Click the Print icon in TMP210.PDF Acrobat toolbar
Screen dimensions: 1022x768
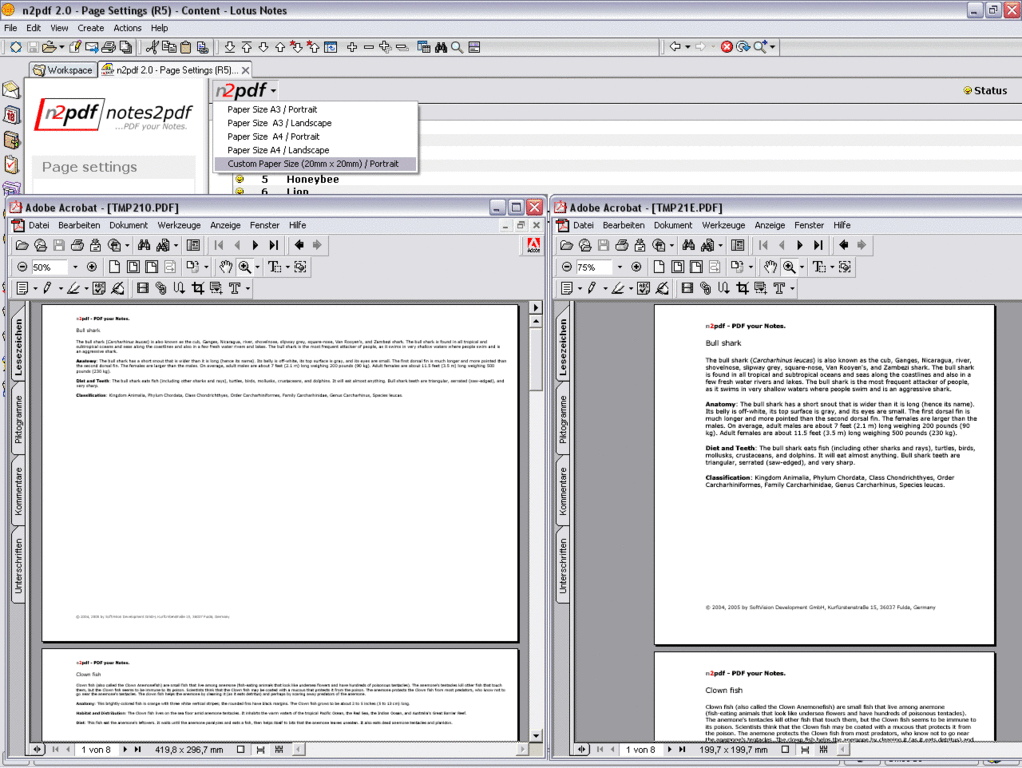click(77, 245)
